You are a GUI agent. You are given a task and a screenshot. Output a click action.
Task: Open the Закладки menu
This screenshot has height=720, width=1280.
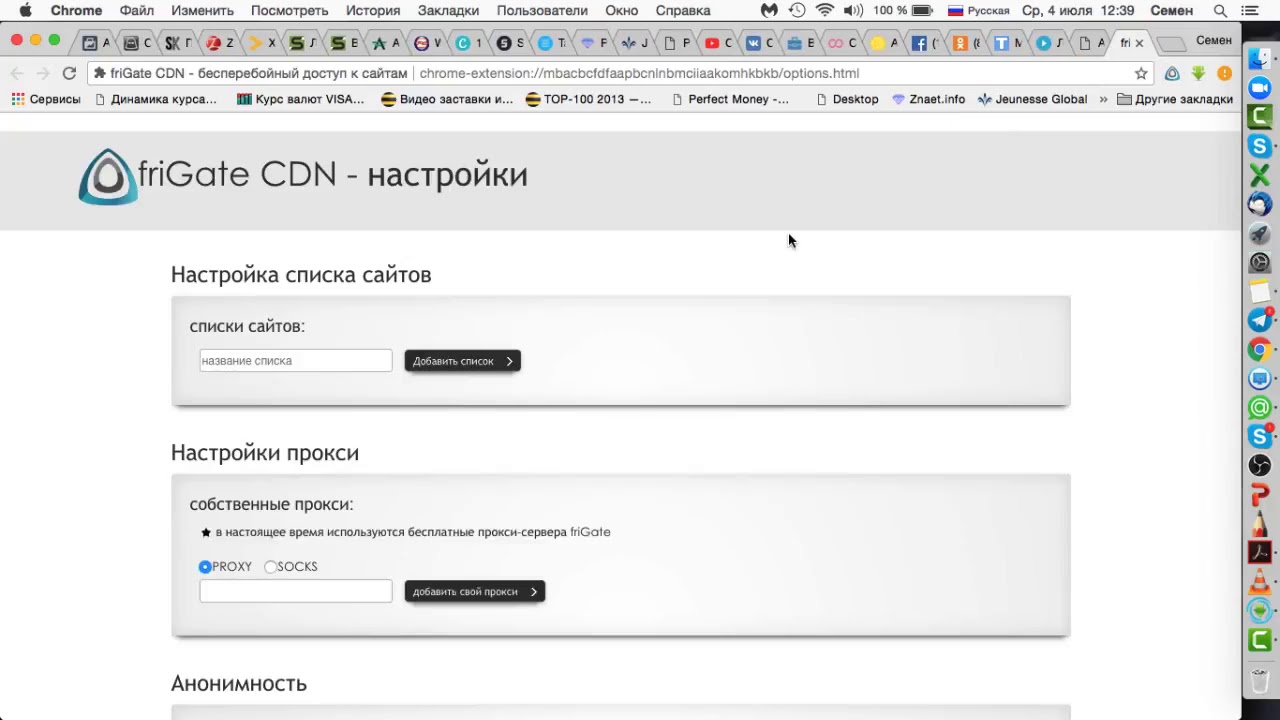(x=448, y=10)
